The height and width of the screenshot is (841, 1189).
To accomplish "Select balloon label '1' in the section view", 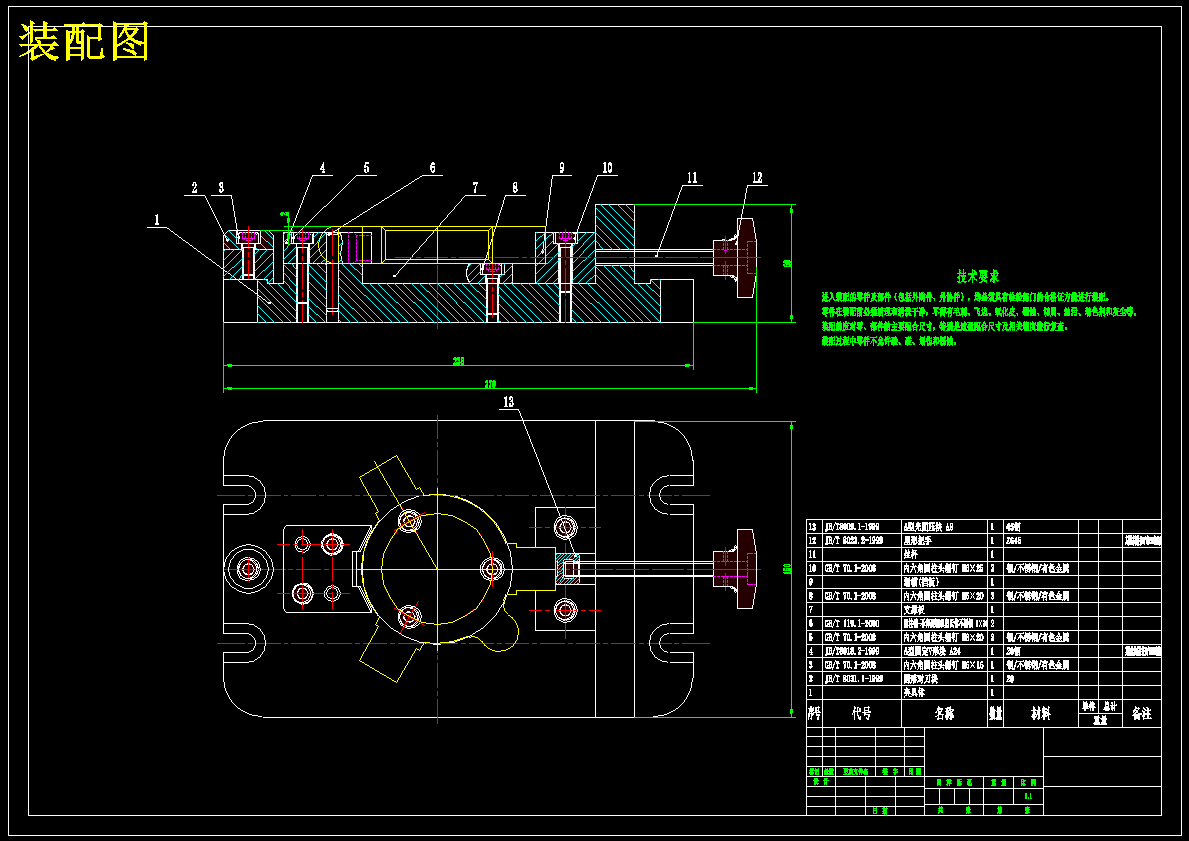I will (x=157, y=220).
